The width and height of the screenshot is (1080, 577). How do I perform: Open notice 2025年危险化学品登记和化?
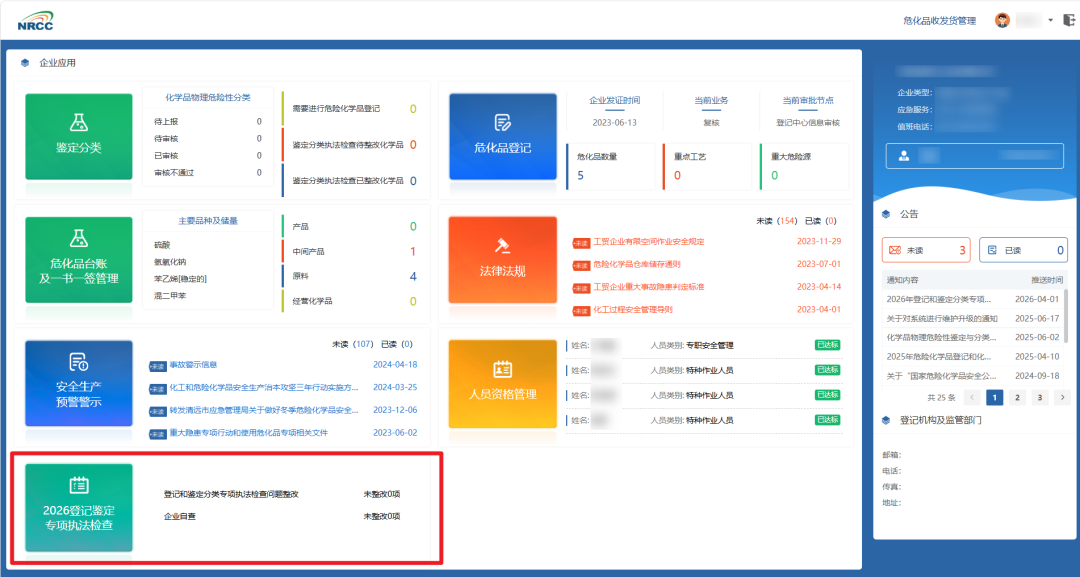939,357
